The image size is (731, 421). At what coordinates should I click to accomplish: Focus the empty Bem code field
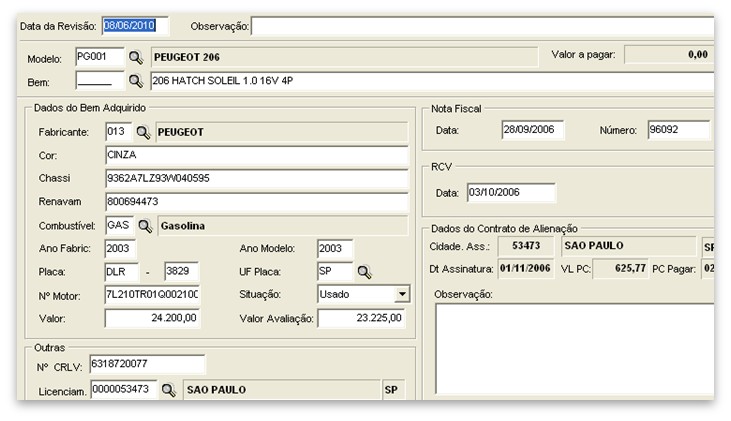pyautogui.click(x=100, y=80)
